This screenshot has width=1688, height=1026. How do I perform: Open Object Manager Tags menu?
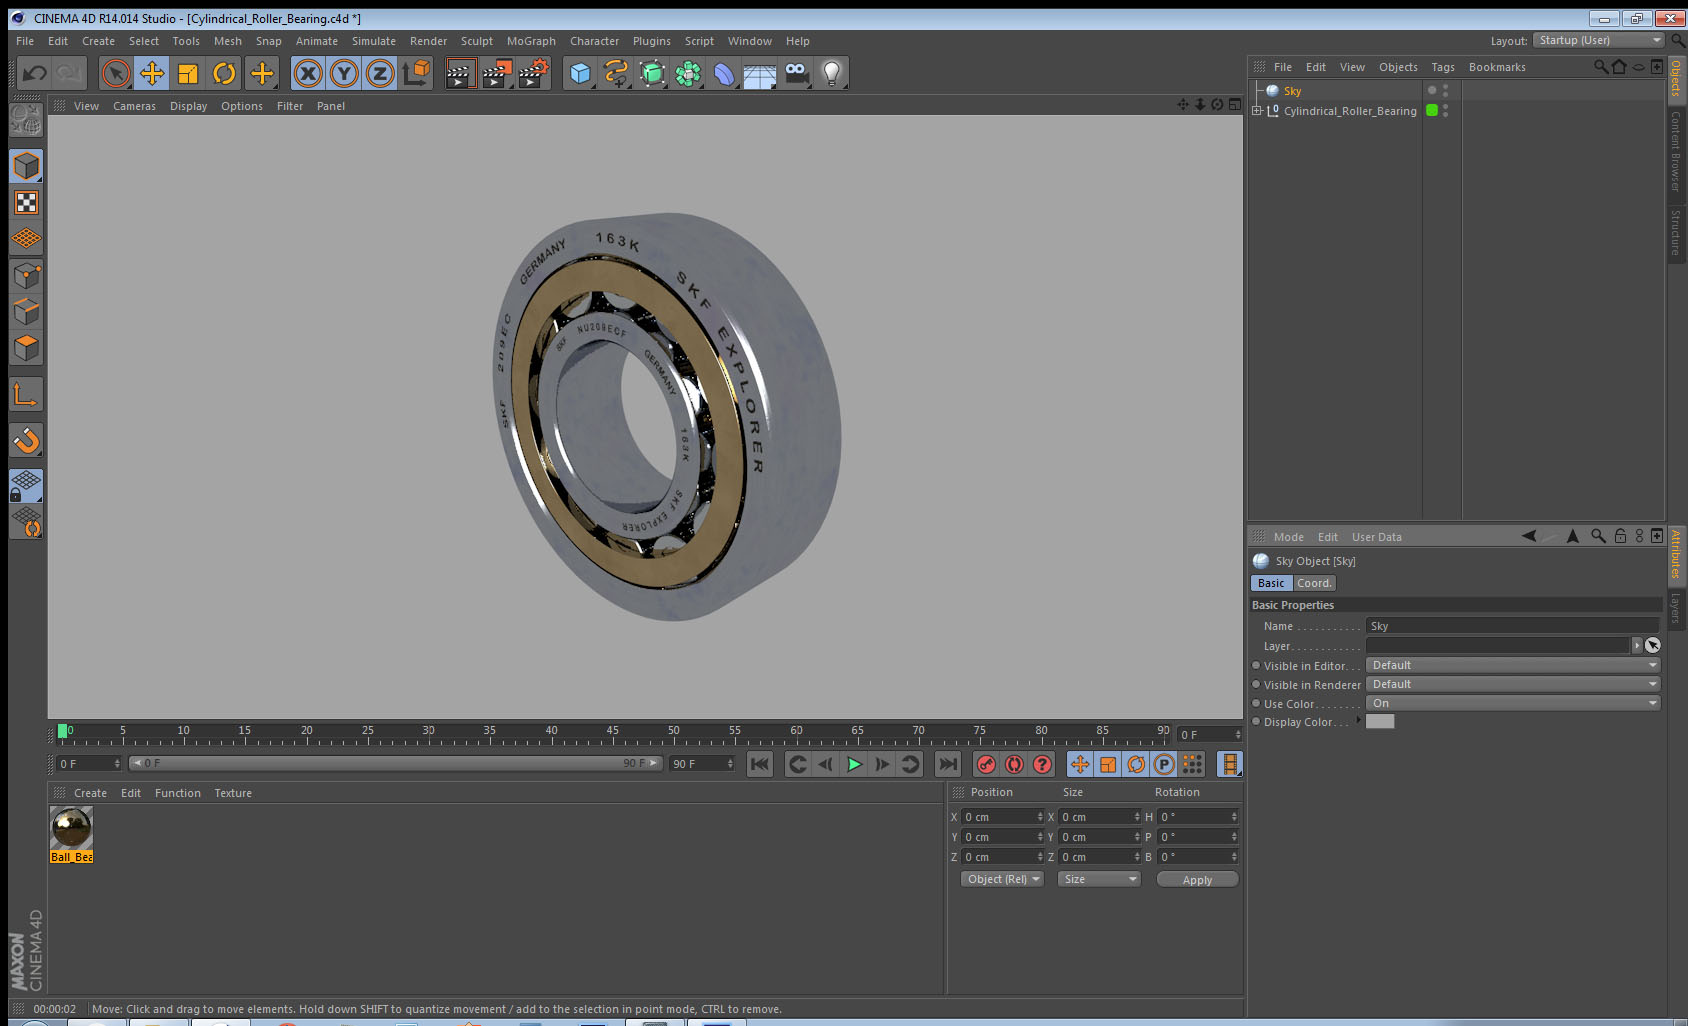[x=1442, y=67]
